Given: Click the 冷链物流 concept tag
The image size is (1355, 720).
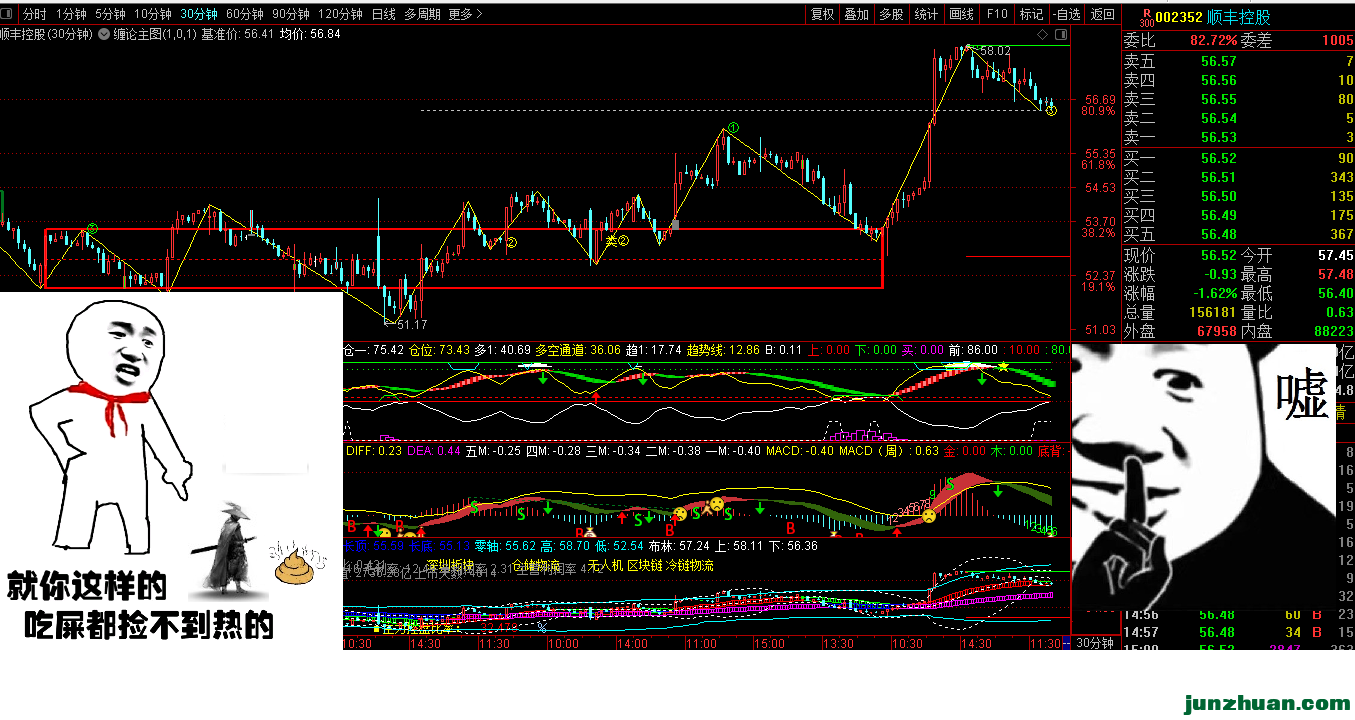Looking at the screenshot, I should point(691,566).
